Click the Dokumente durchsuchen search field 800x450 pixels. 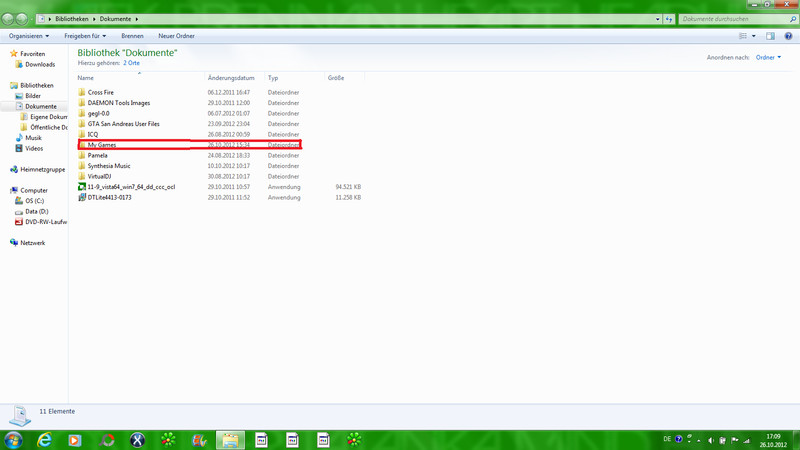(733, 19)
